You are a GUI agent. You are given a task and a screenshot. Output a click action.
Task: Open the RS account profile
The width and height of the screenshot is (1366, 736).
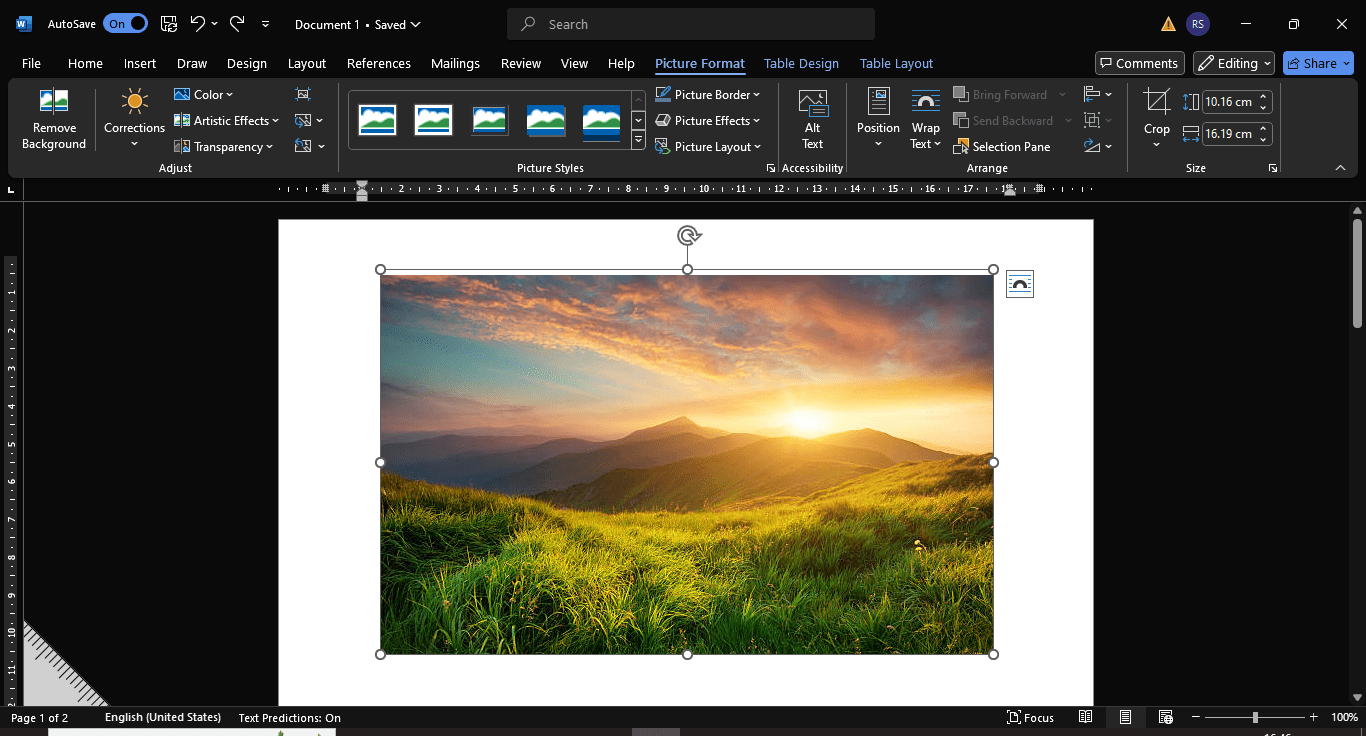(x=1197, y=24)
